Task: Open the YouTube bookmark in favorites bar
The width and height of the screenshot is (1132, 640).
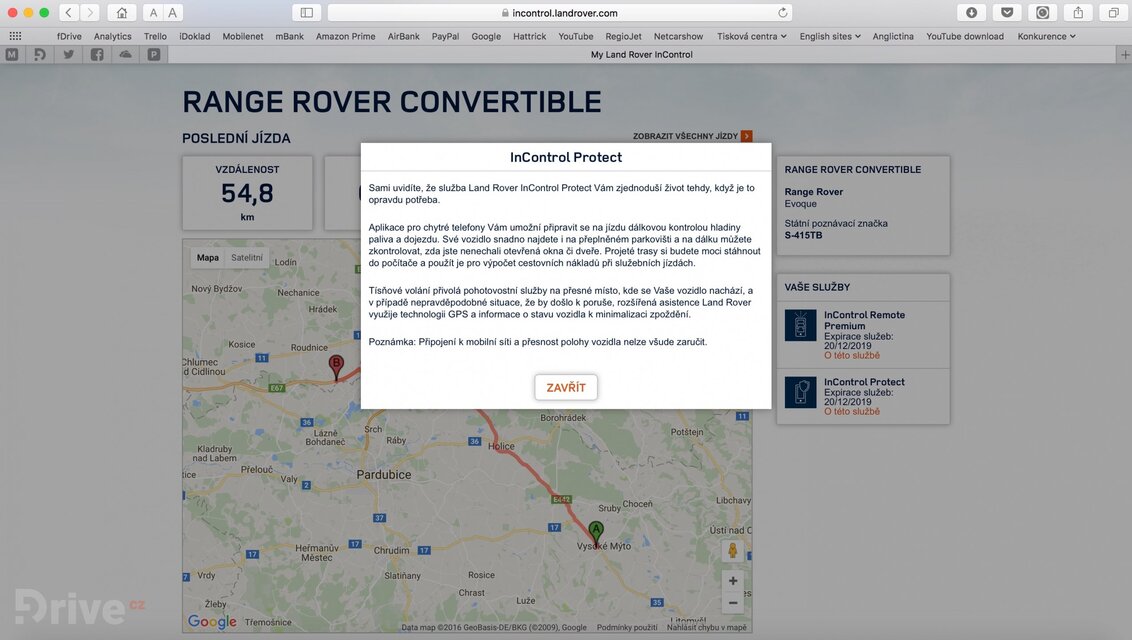Action: [575, 36]
